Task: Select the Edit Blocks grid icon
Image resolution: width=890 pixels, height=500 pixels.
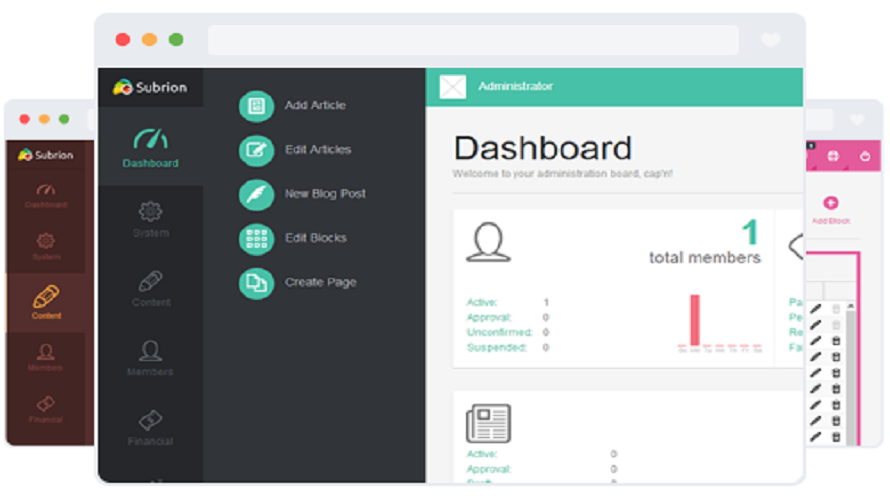Action: coord(256,238)
